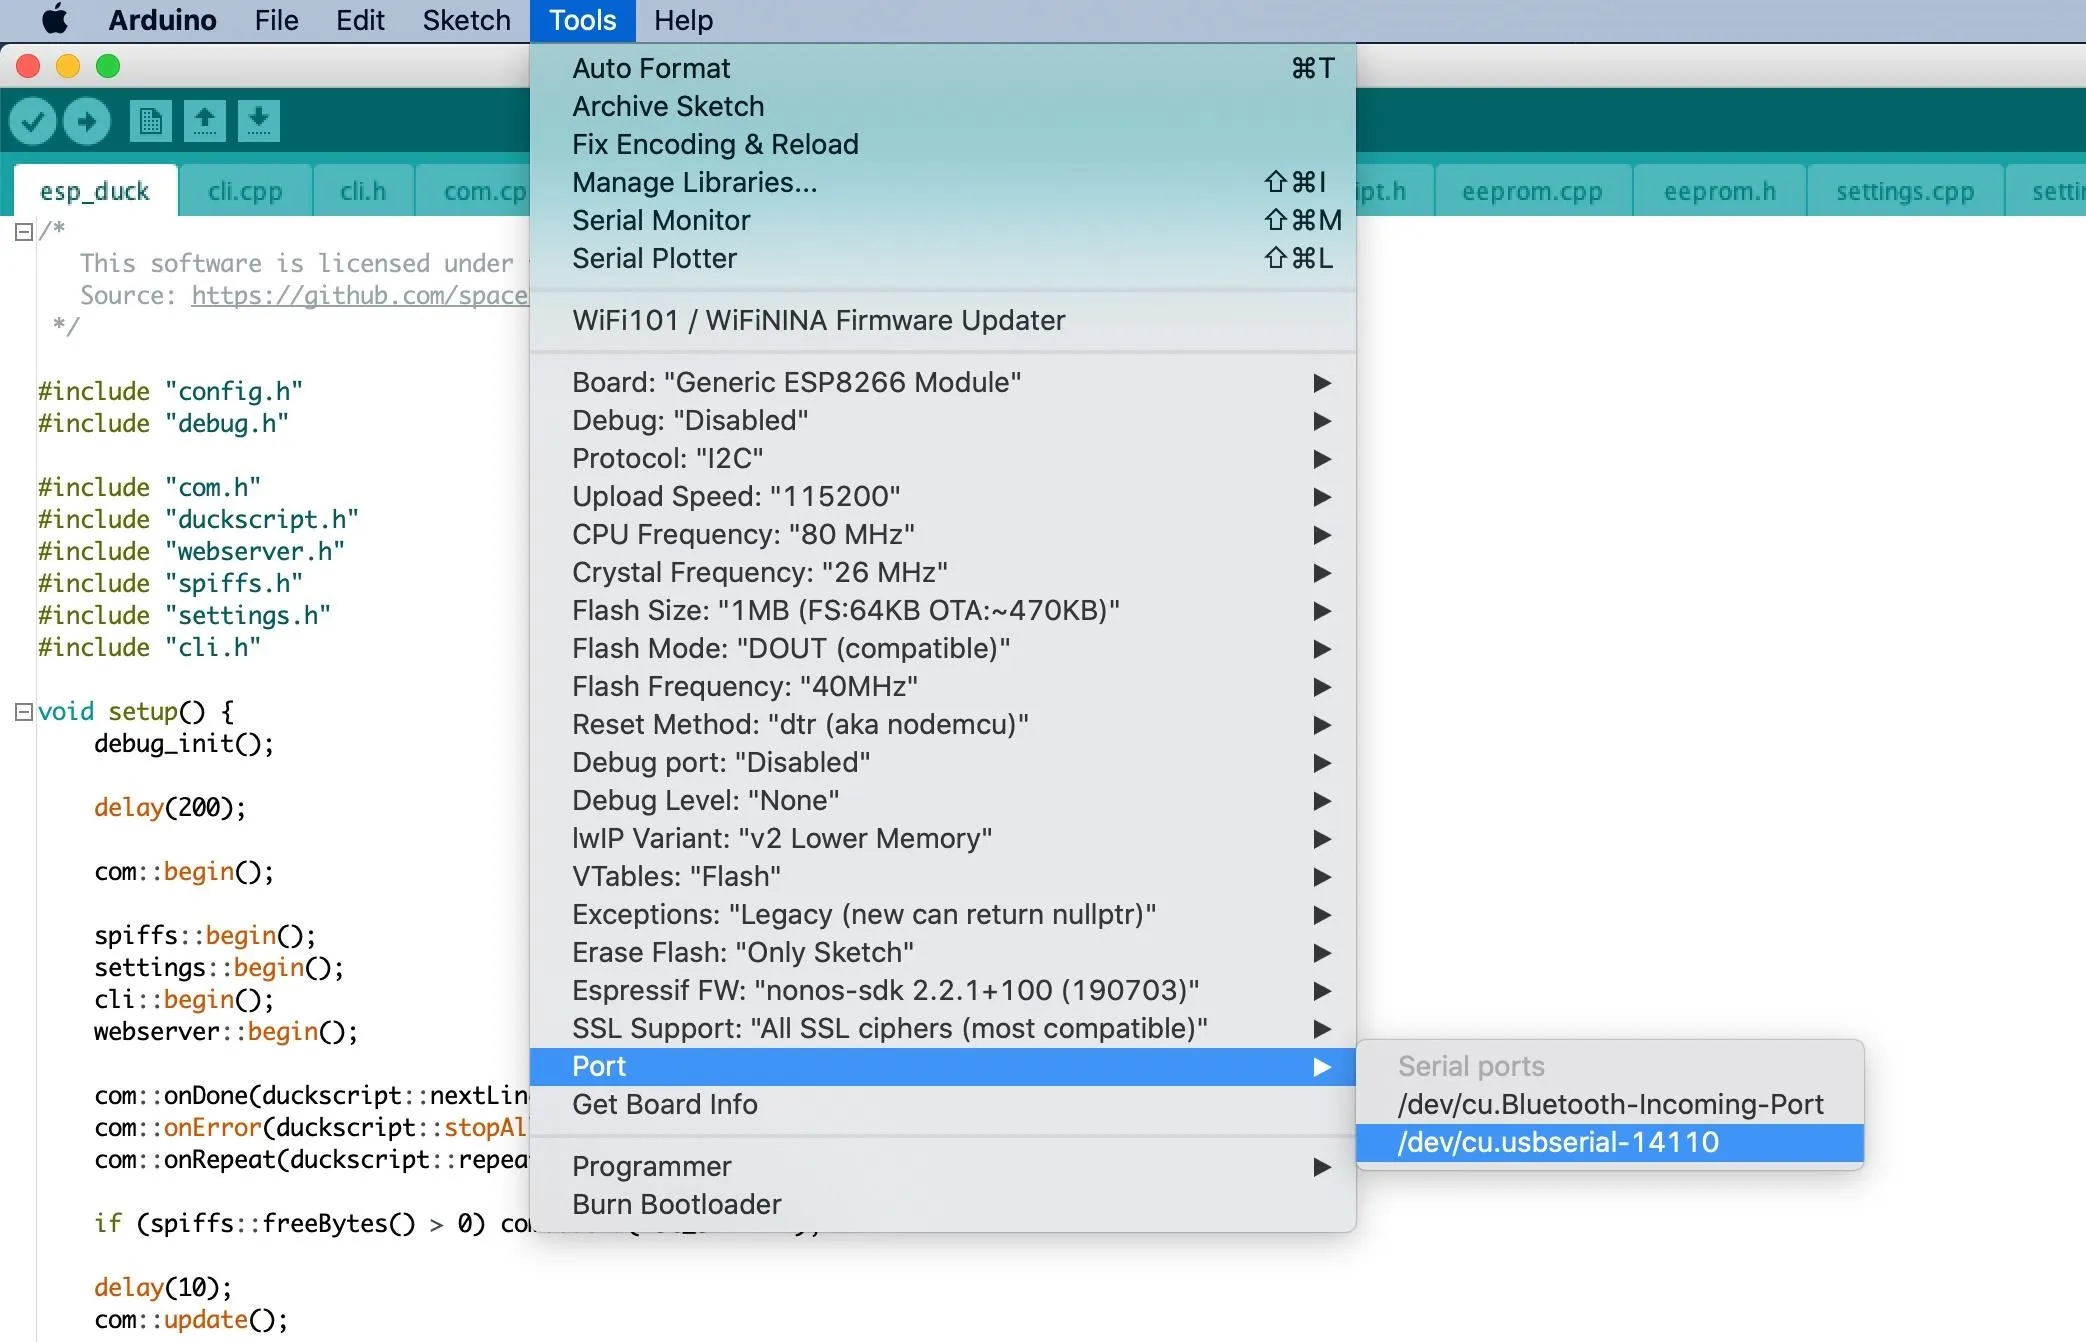Image resolution: width=2086 pixels, height=1342 pixels.
Task: Expand the Flash Size submenu
Action: 943,611
